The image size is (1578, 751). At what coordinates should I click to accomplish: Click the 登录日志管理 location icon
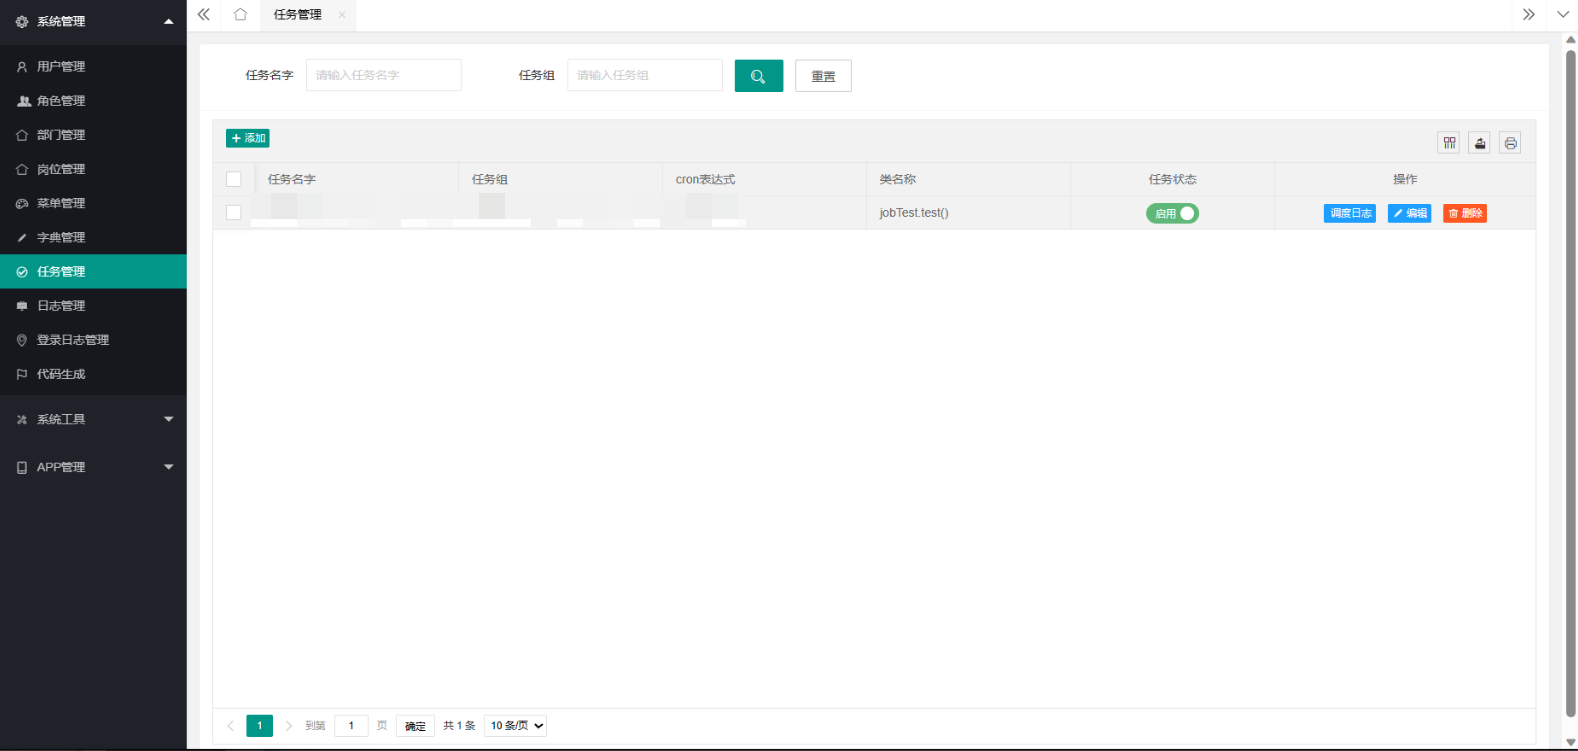tap(22, 340)
